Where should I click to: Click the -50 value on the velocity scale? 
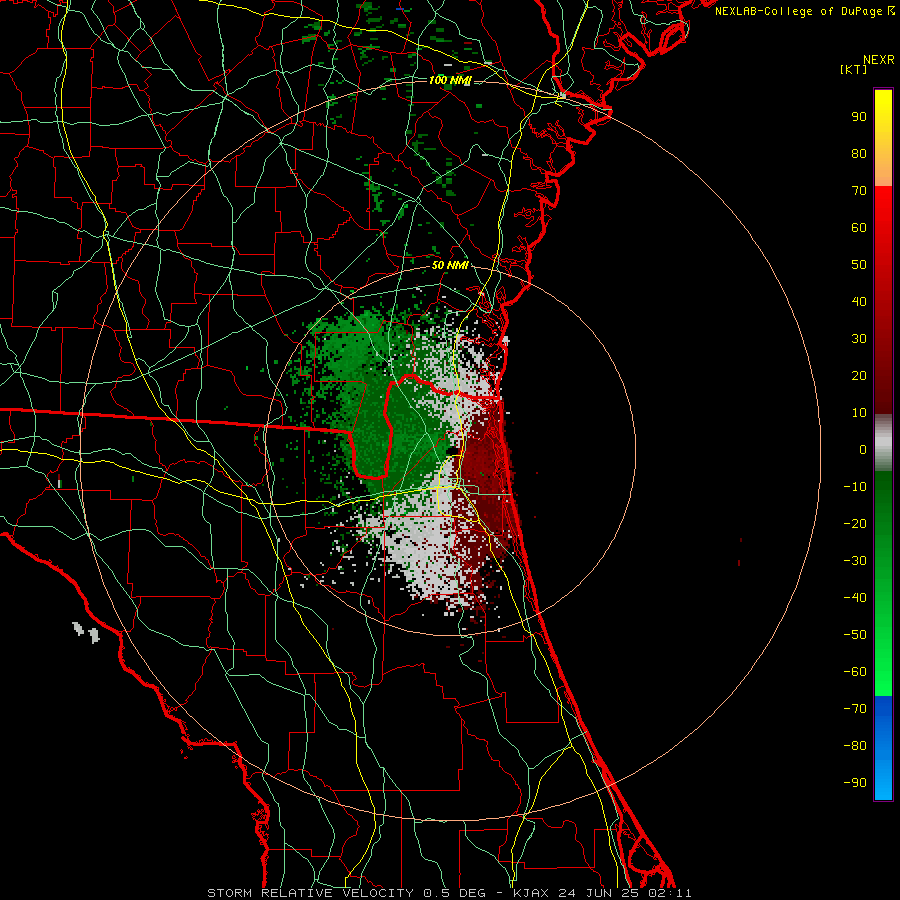(x=855, y=635)
